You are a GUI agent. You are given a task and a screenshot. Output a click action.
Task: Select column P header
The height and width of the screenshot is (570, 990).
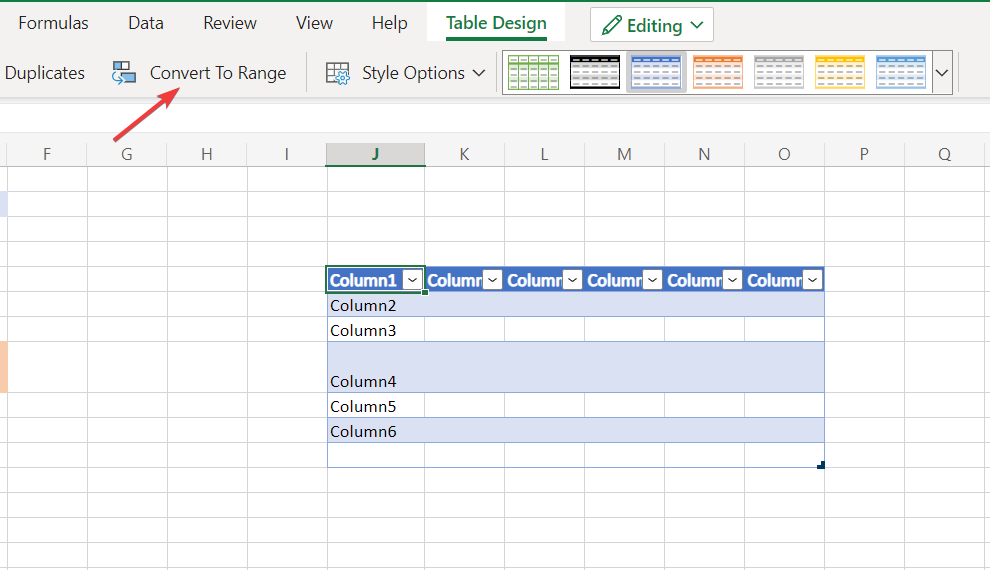tap(864, 154)
